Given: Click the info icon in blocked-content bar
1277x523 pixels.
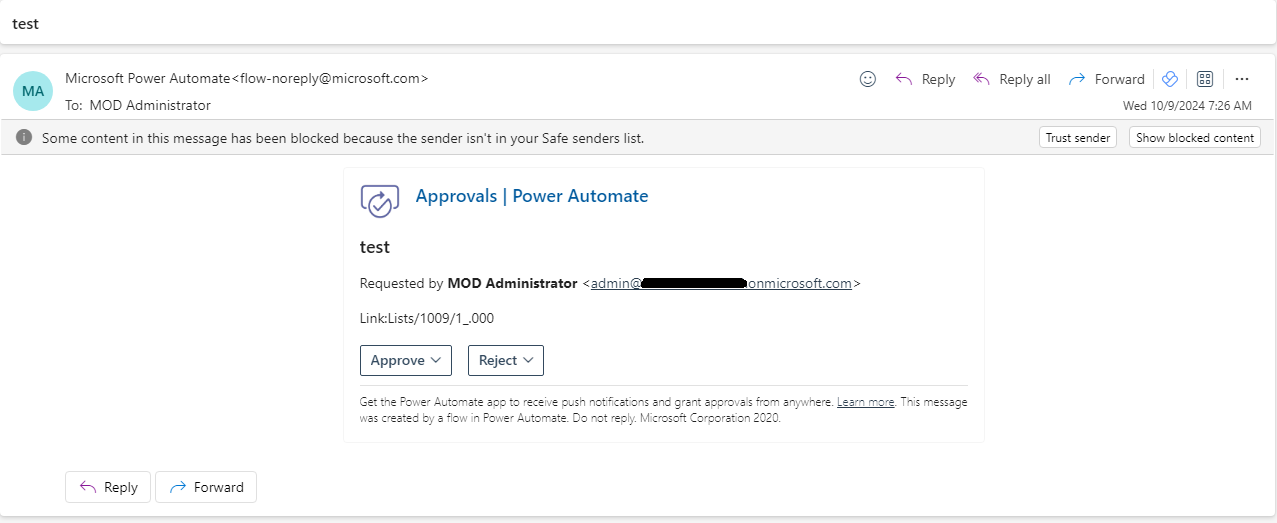Looking at the screenshot, I should click(x=24, y=138).
